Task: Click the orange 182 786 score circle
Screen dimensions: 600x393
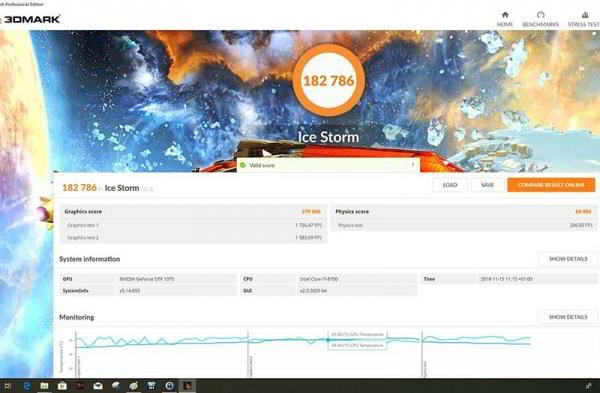Action: [329, 80]
